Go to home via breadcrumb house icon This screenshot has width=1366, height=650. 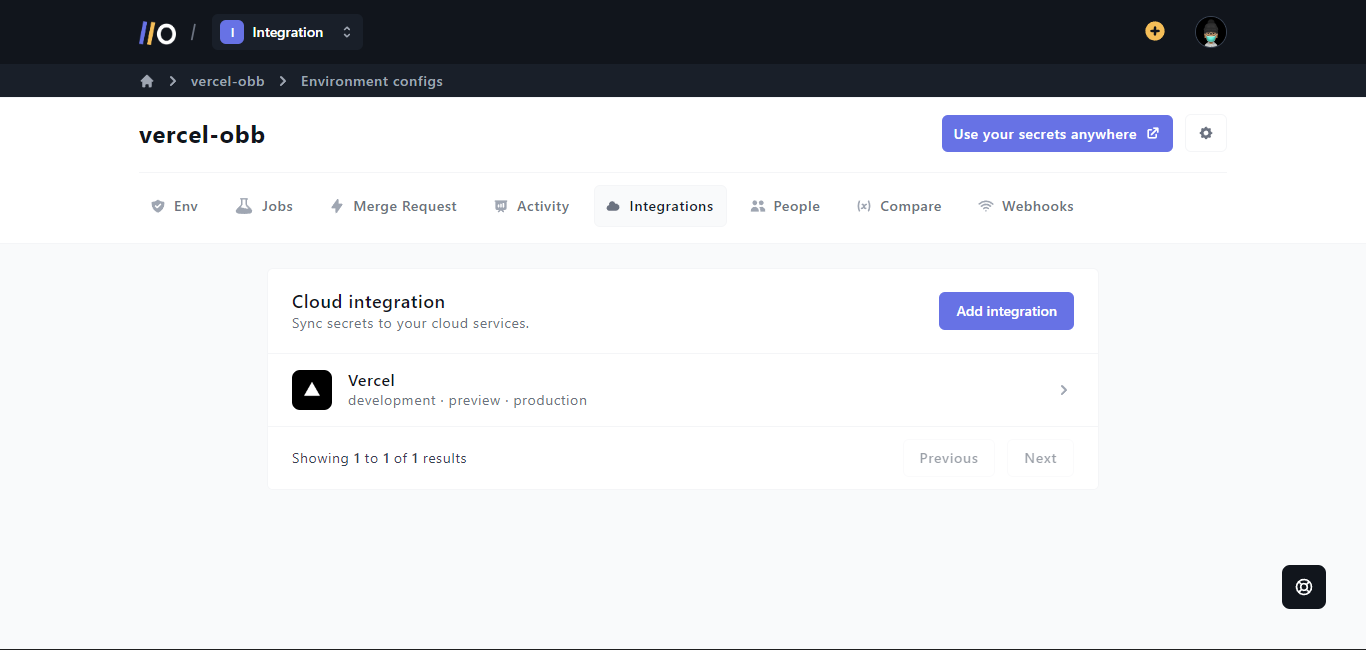pyautogui.click(x=147, y=81)
